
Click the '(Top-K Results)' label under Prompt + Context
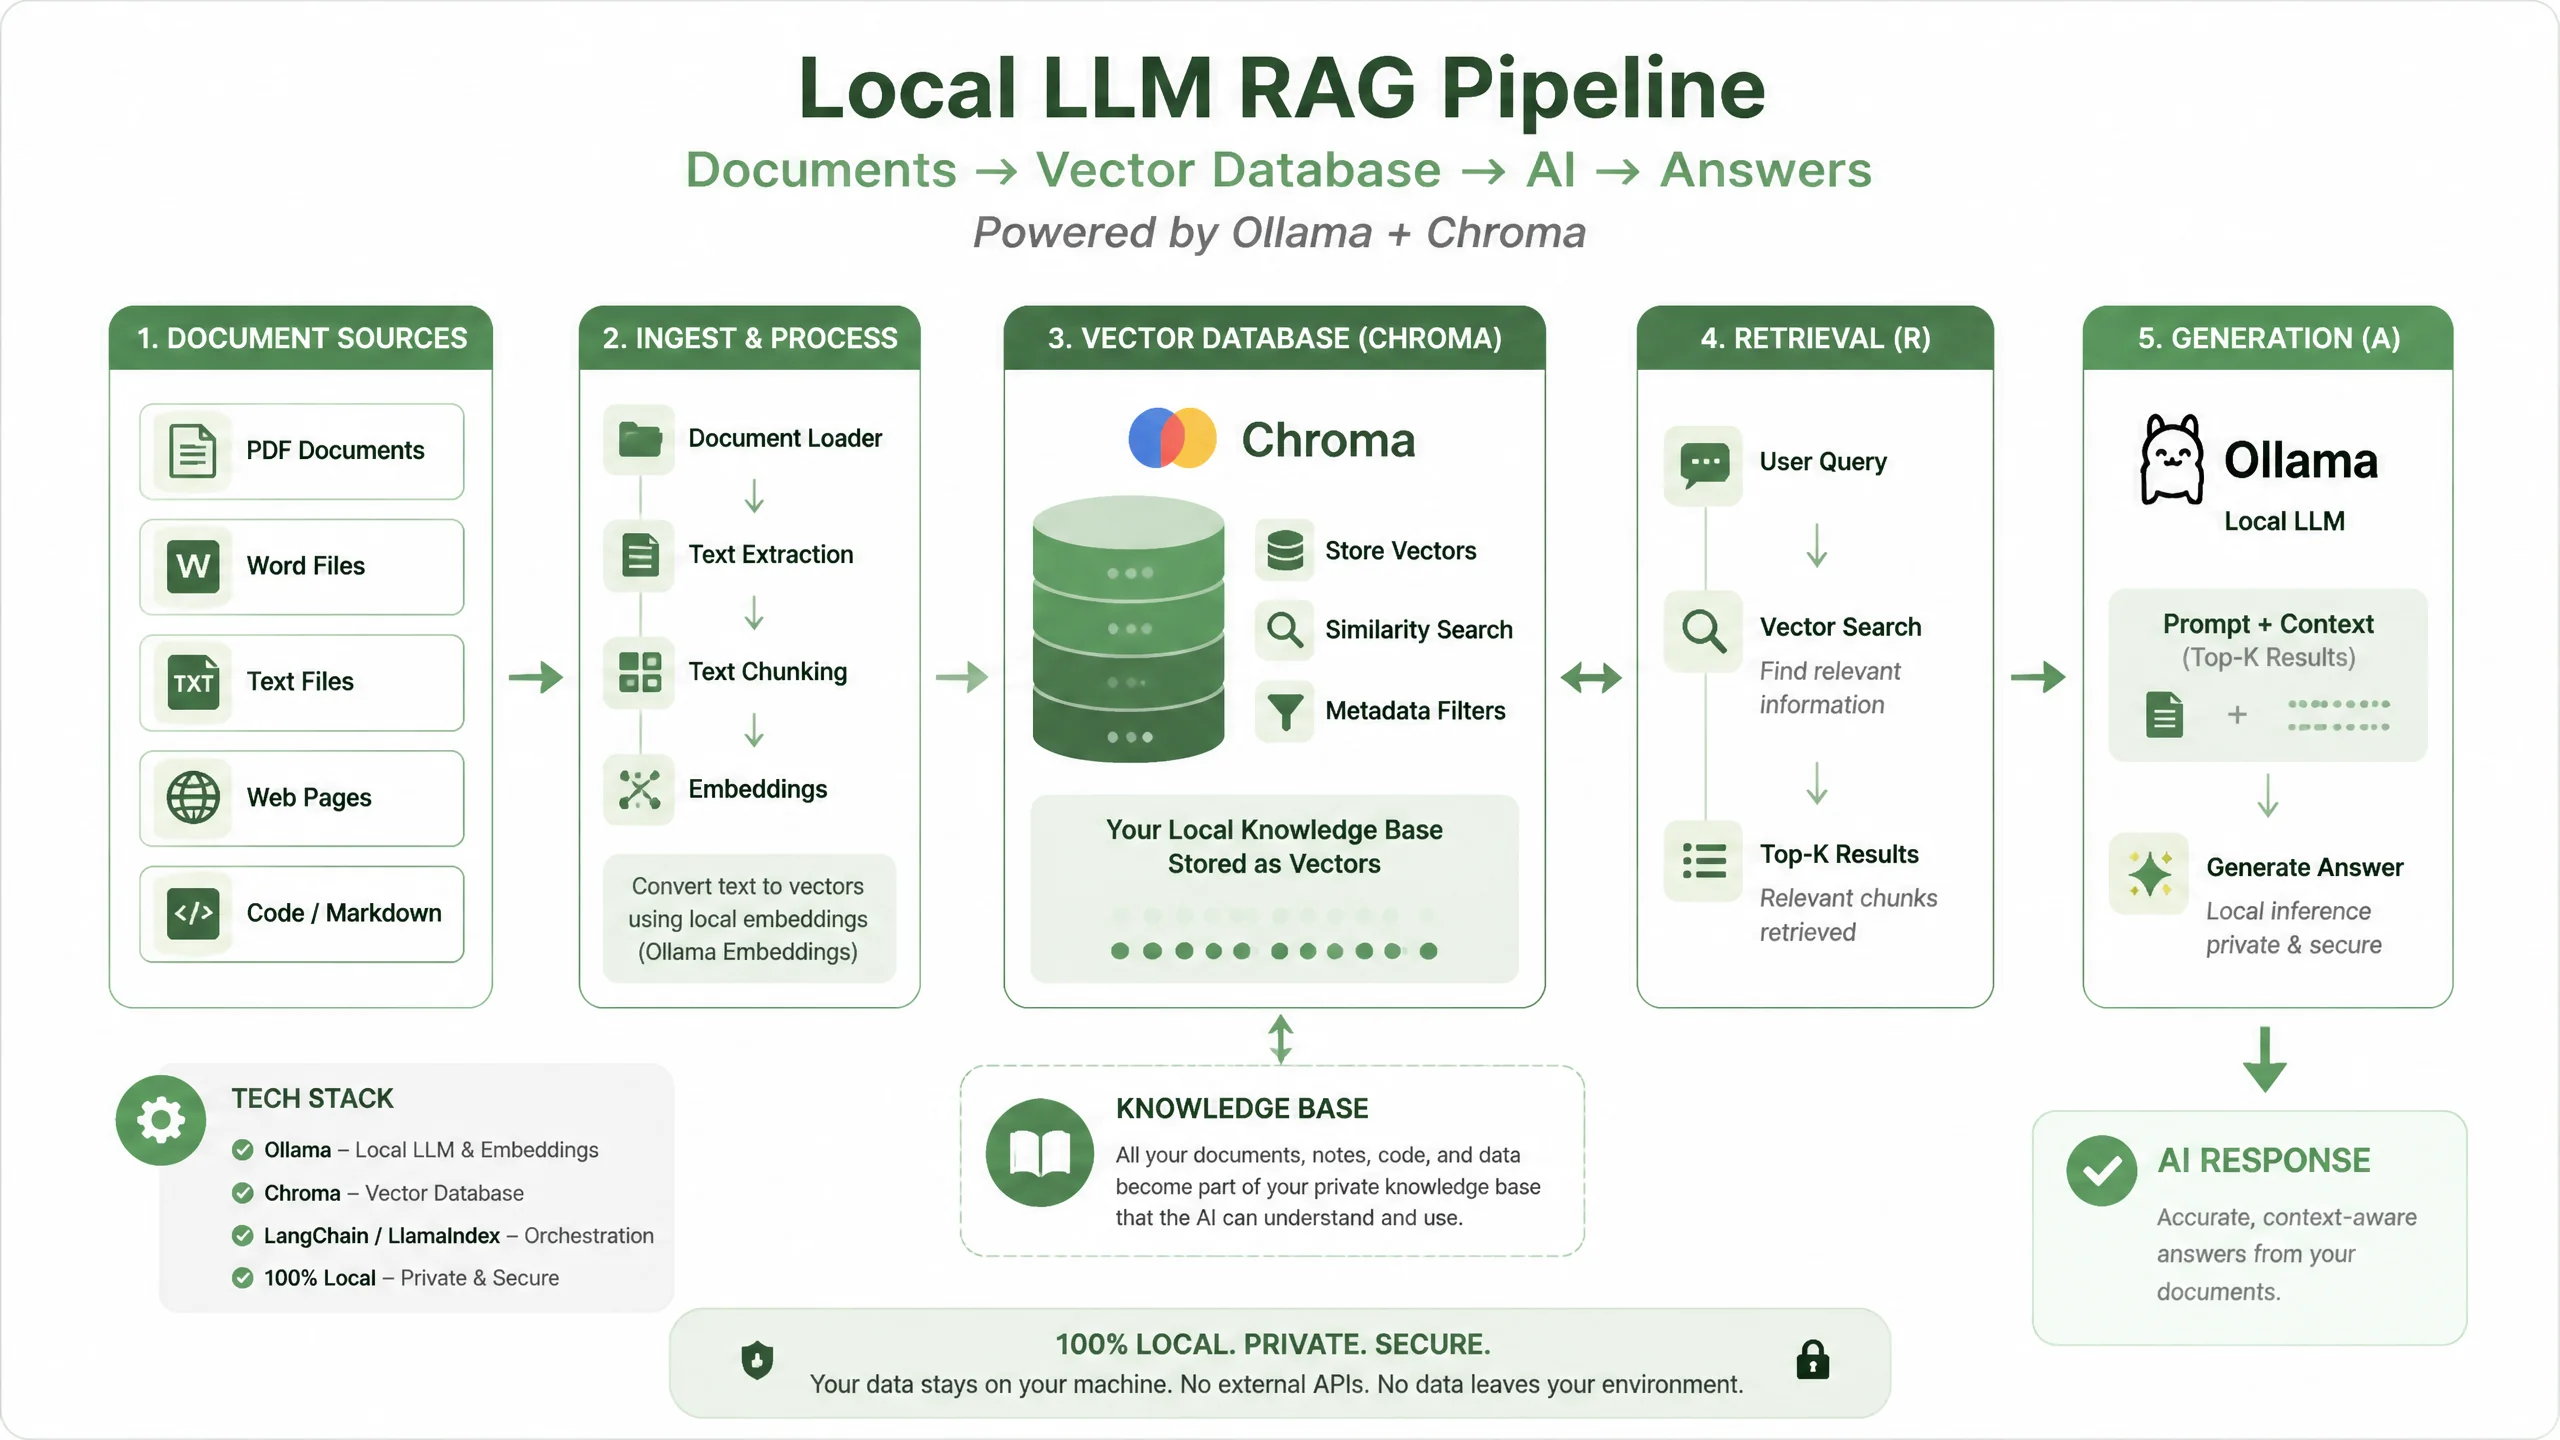[x=2268, y=658]
